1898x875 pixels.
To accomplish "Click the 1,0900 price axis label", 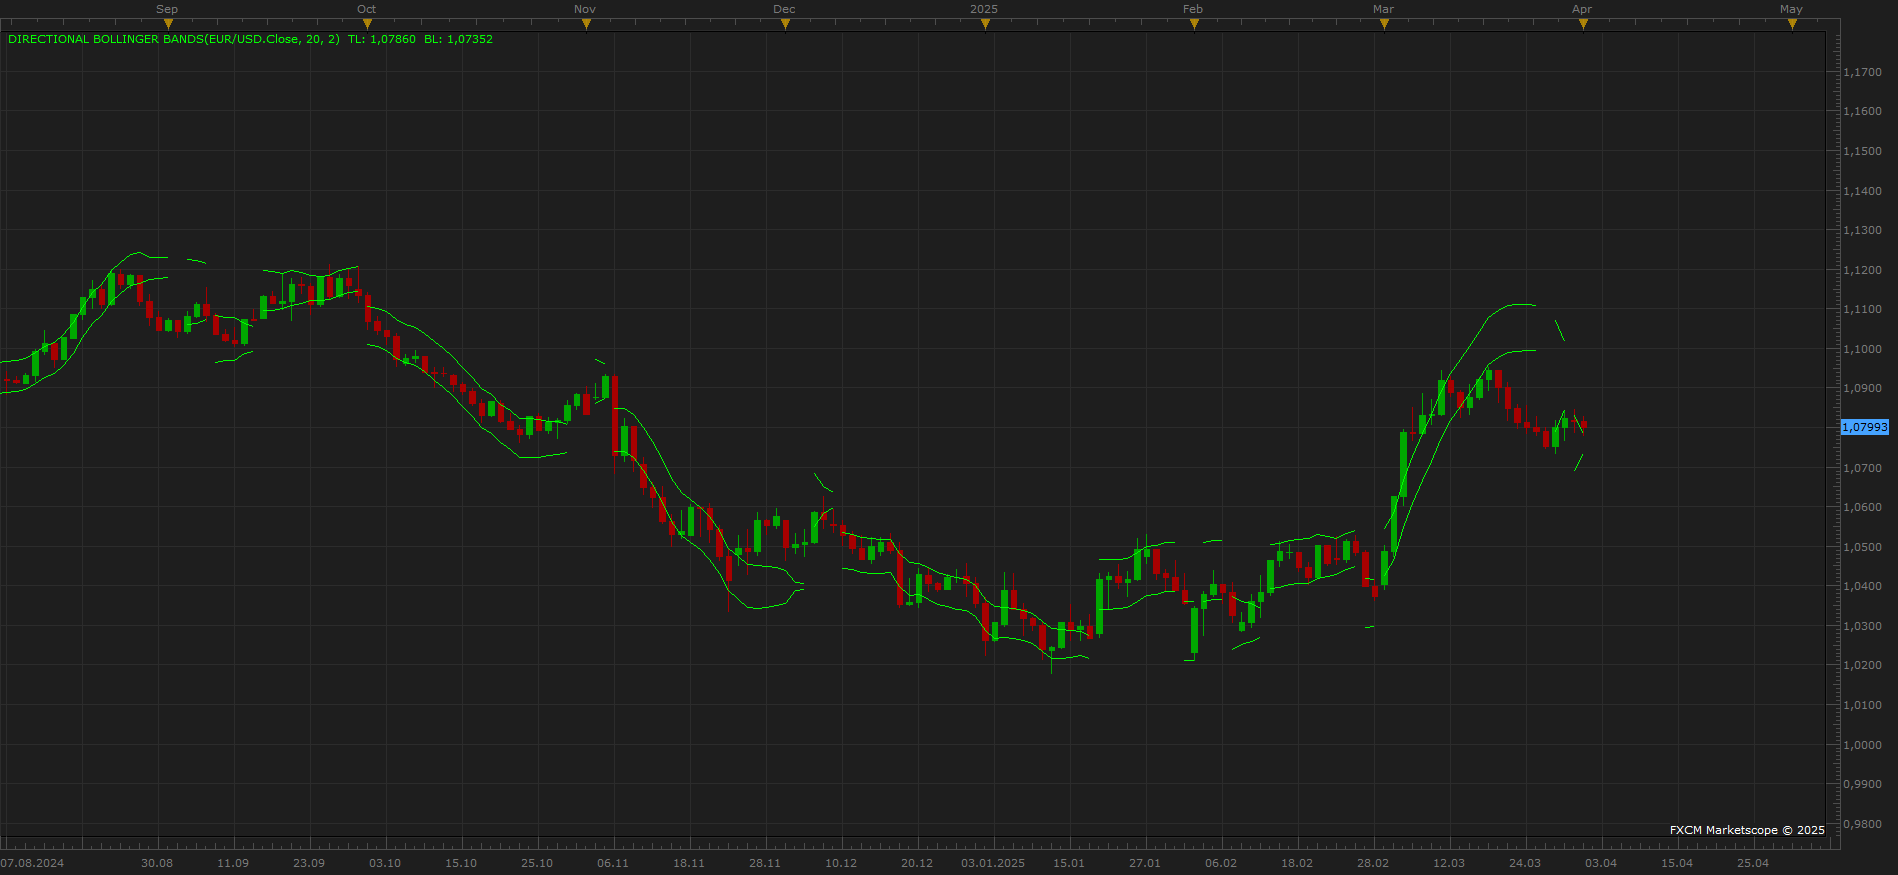I will tap(1863, 388).
